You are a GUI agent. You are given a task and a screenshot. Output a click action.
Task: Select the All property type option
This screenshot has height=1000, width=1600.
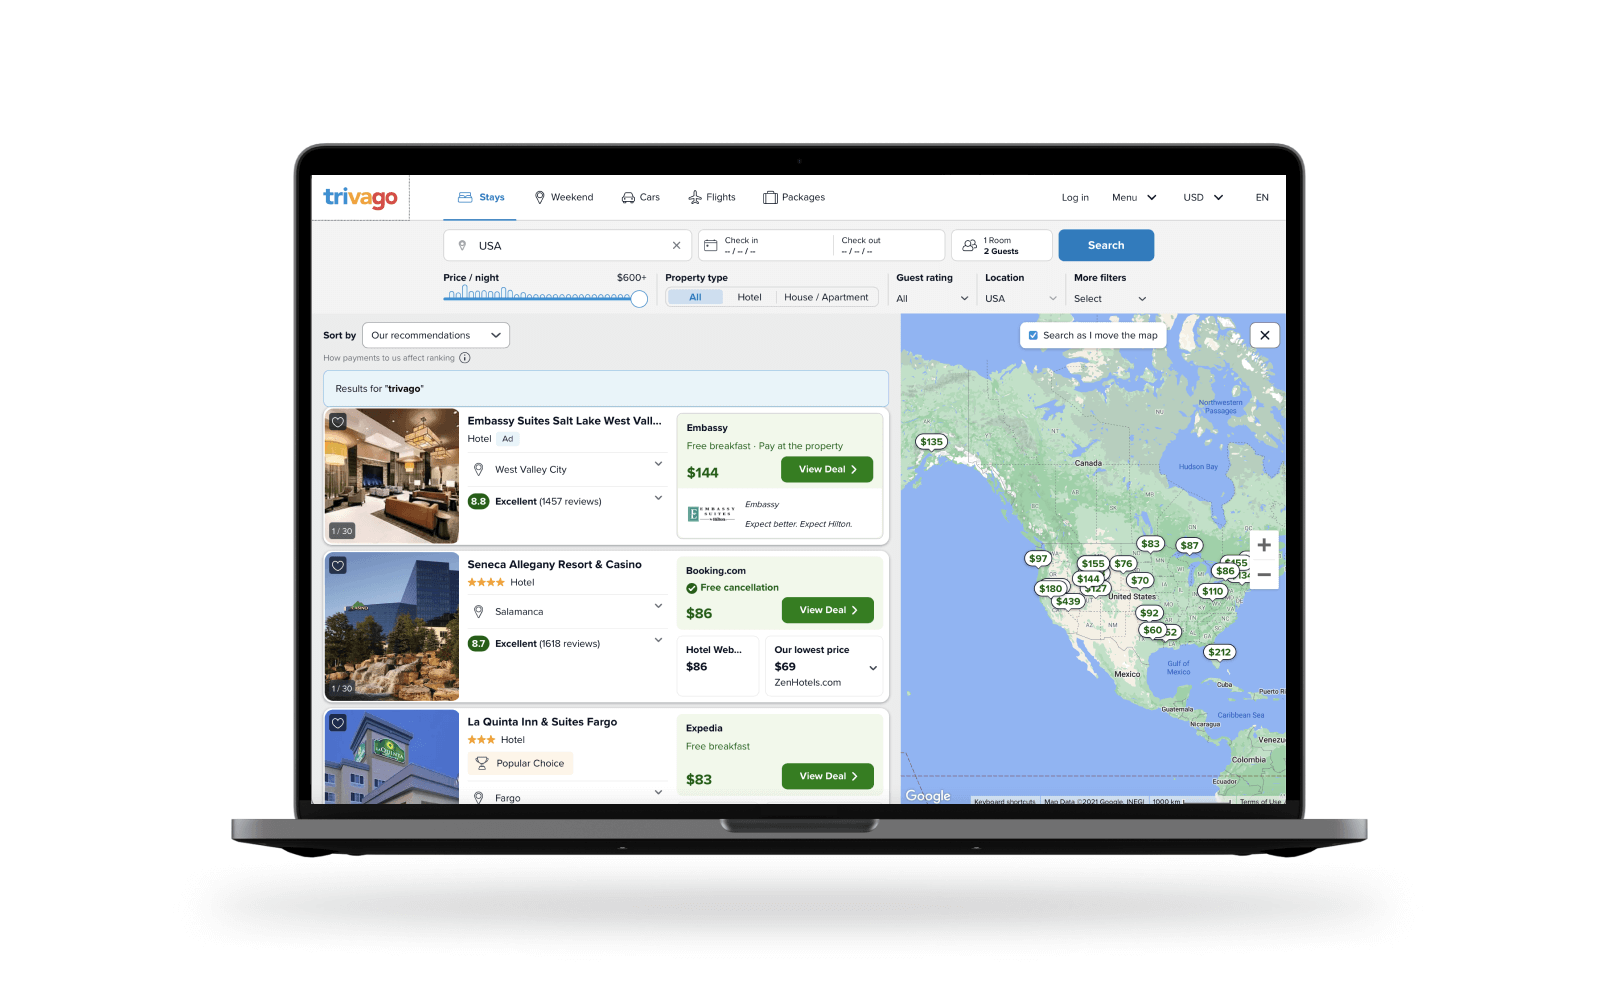point(695,297)
